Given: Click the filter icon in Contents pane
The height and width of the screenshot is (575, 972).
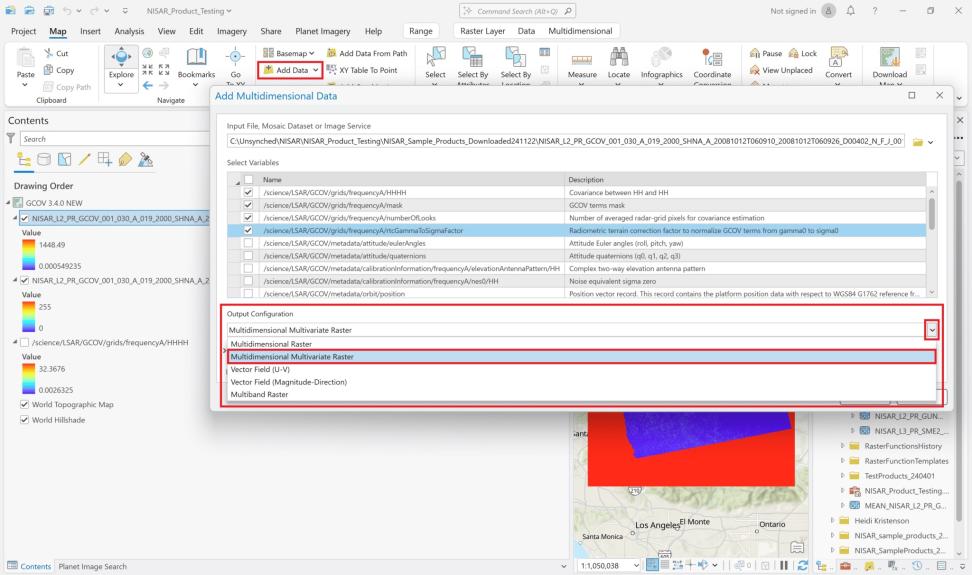Looking at the screenshot, I should [11, 138].
